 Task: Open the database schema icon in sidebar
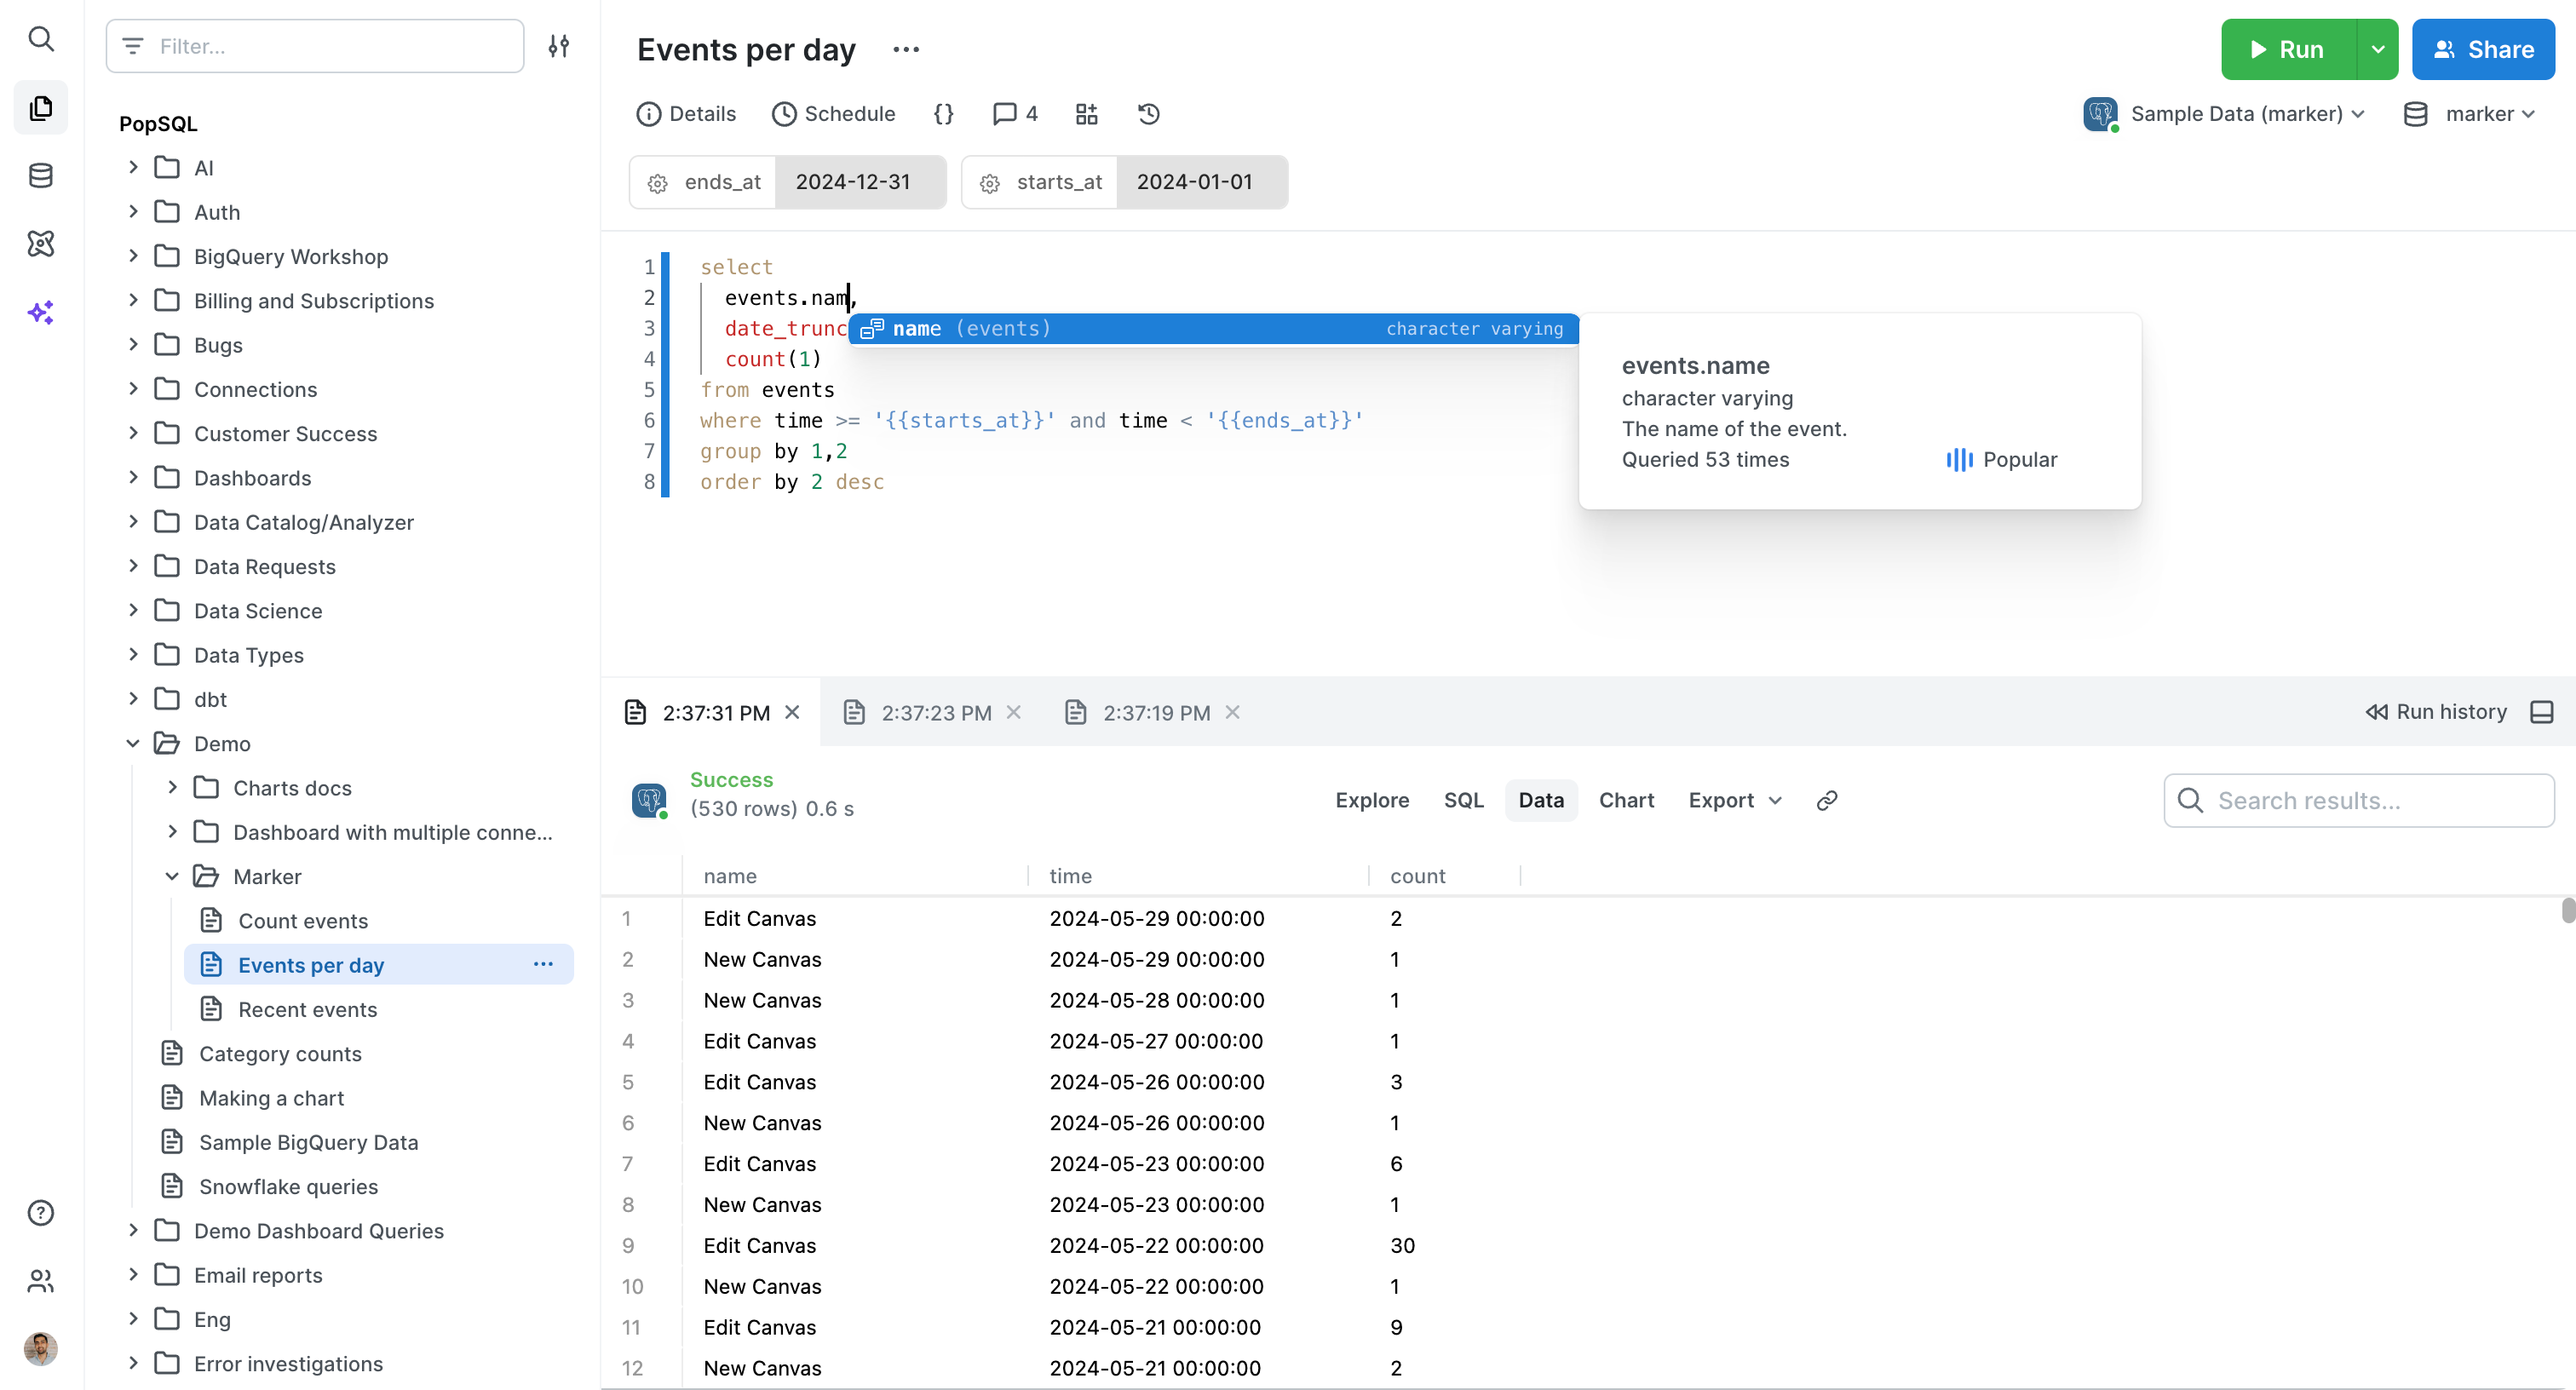(x=41, y=176)
